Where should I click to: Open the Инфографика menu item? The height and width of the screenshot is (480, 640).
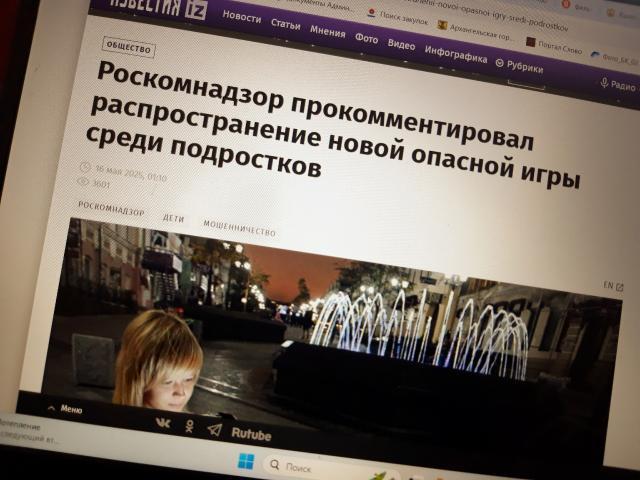click(x=456, y=54)
